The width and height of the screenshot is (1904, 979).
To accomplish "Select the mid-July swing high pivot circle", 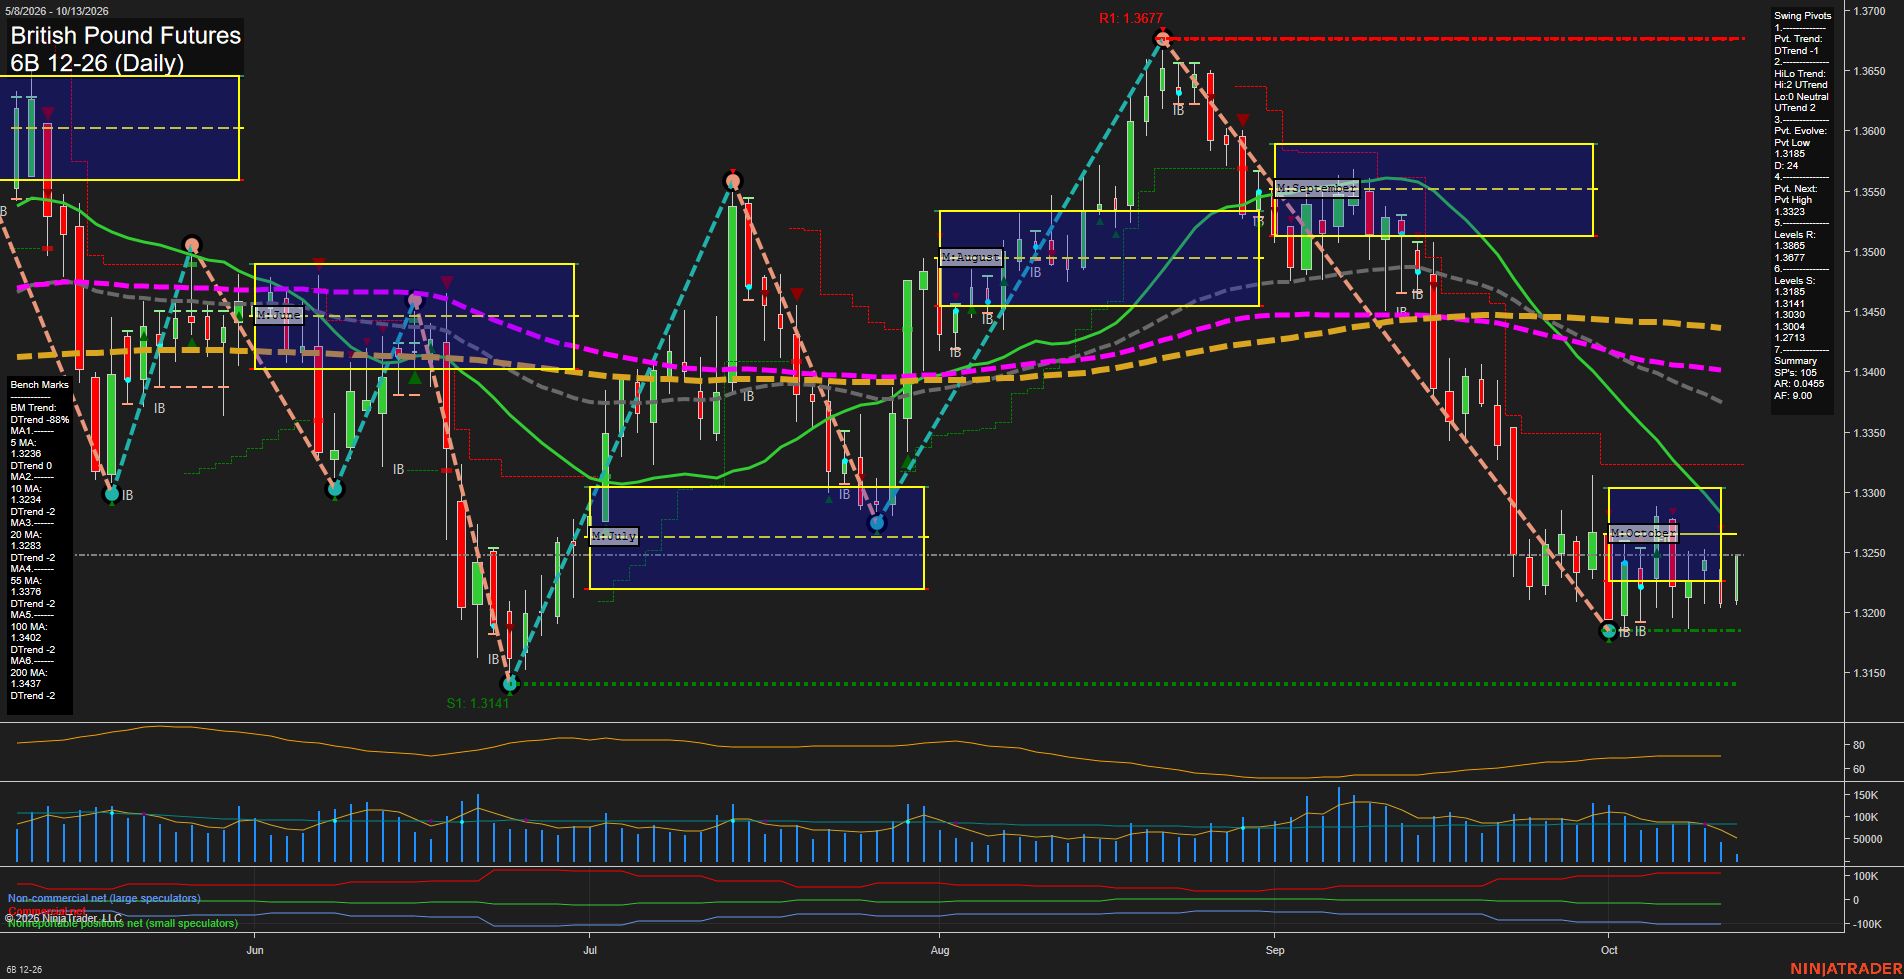I will point(733,181).
